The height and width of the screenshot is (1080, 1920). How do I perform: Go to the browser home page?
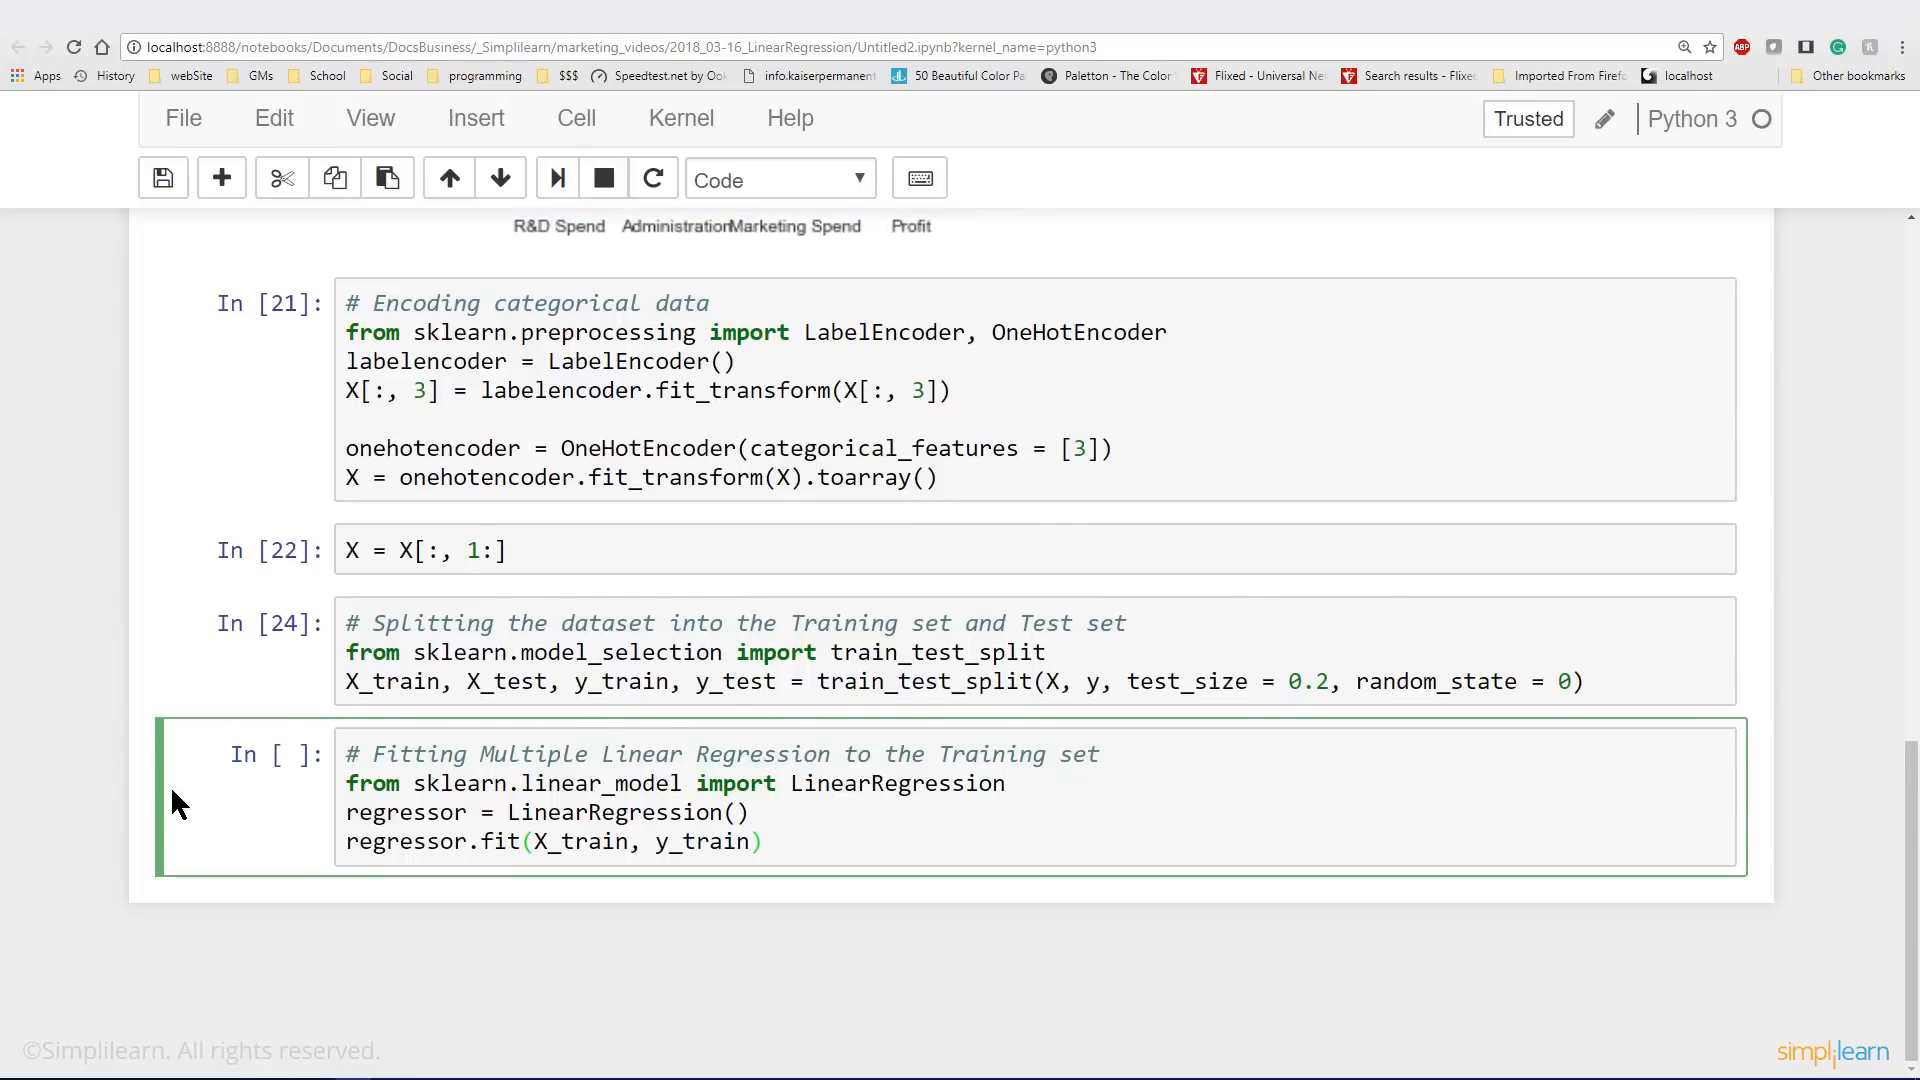102,47
